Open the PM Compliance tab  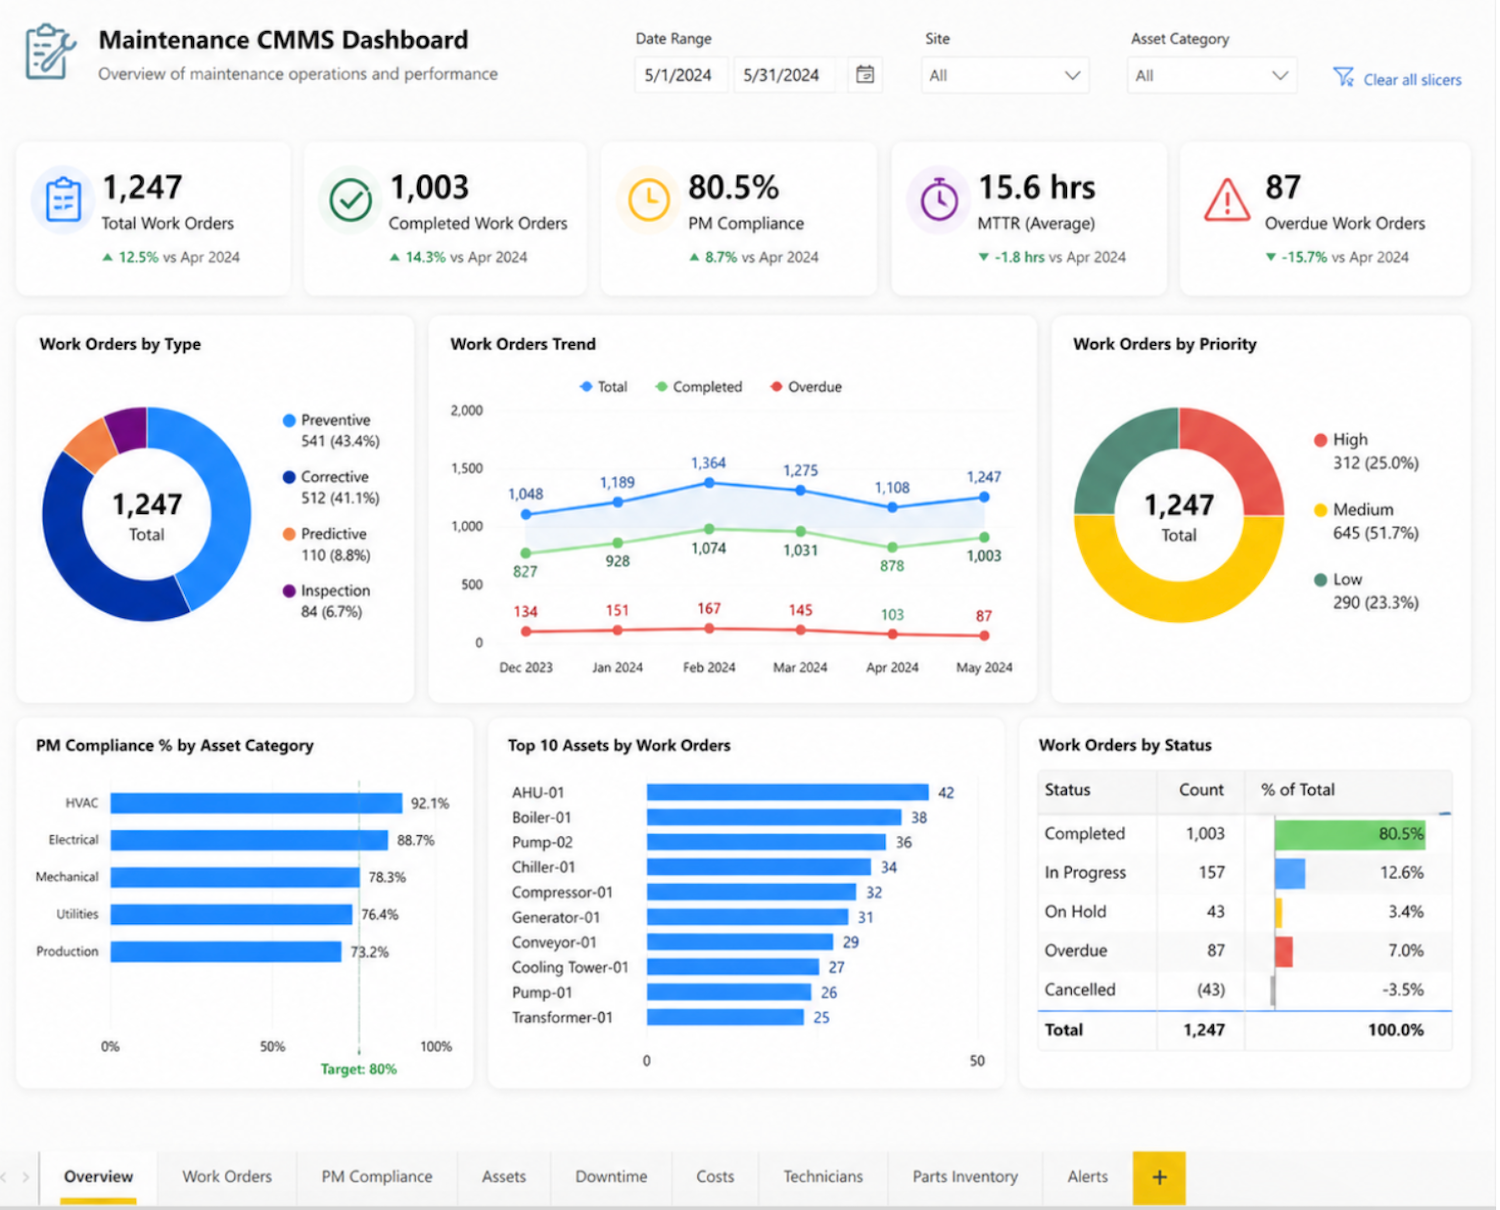click(377, 1177)
